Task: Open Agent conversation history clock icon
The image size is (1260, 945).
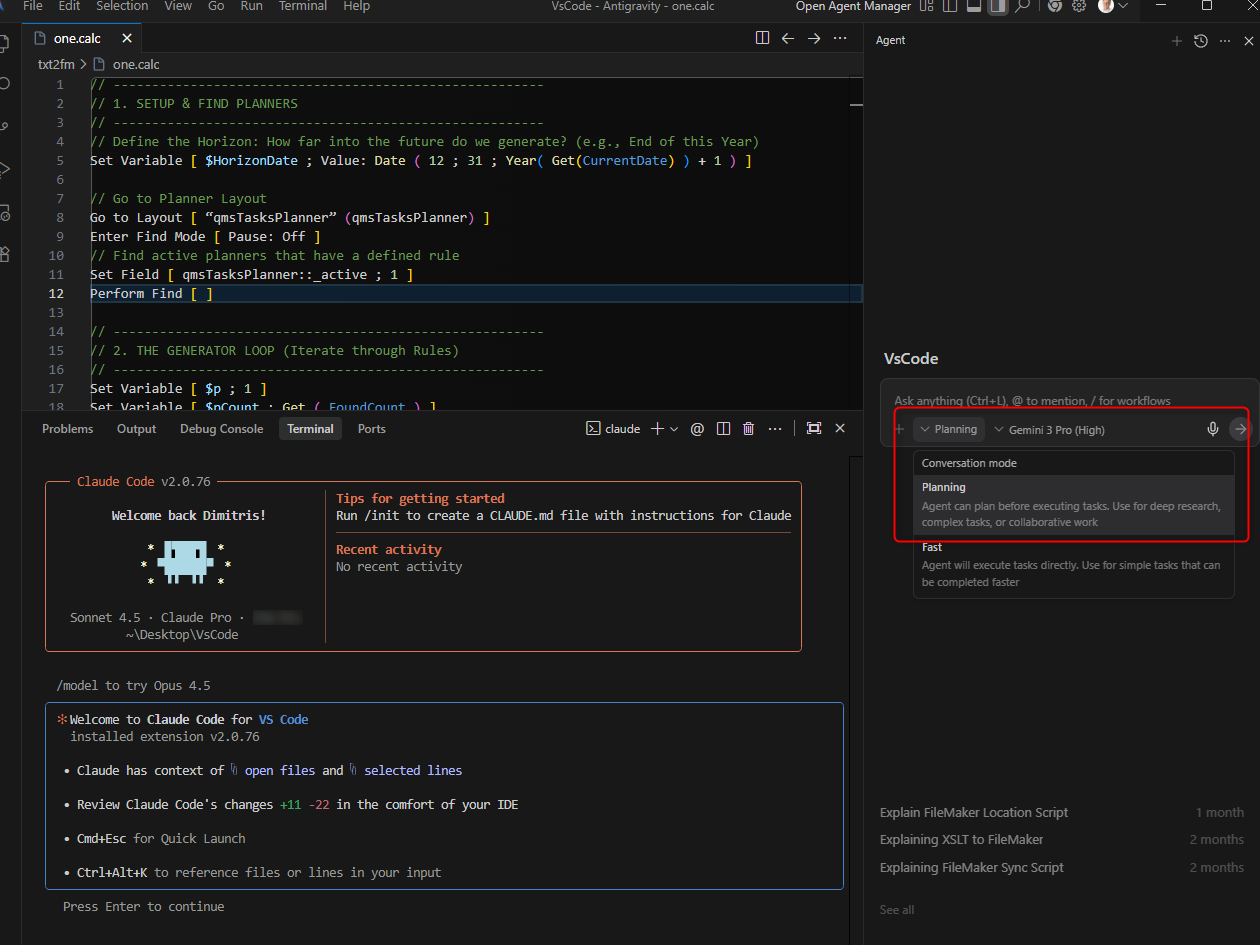Action: [x=1201, y=41]
